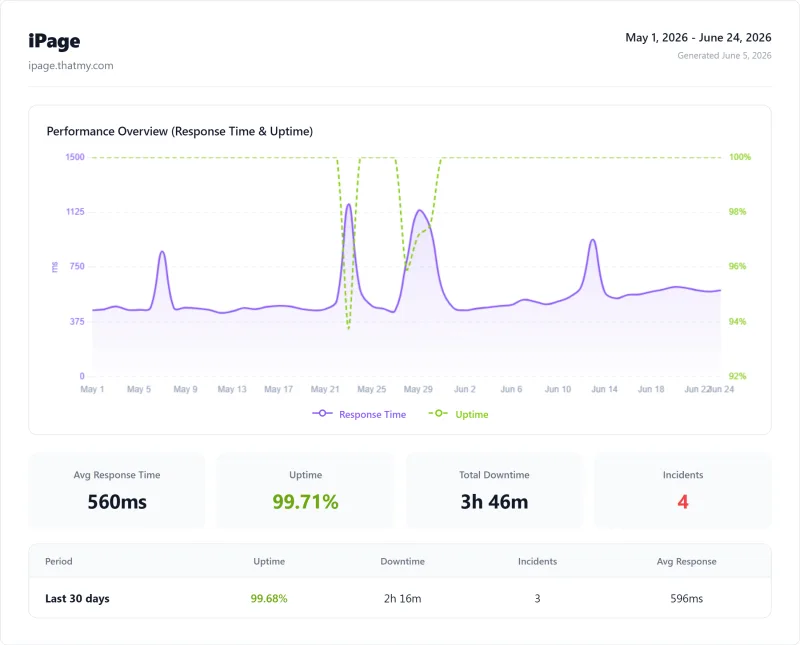
Task: Click the Avg Response column header
Action: click(x=686, y=561)
